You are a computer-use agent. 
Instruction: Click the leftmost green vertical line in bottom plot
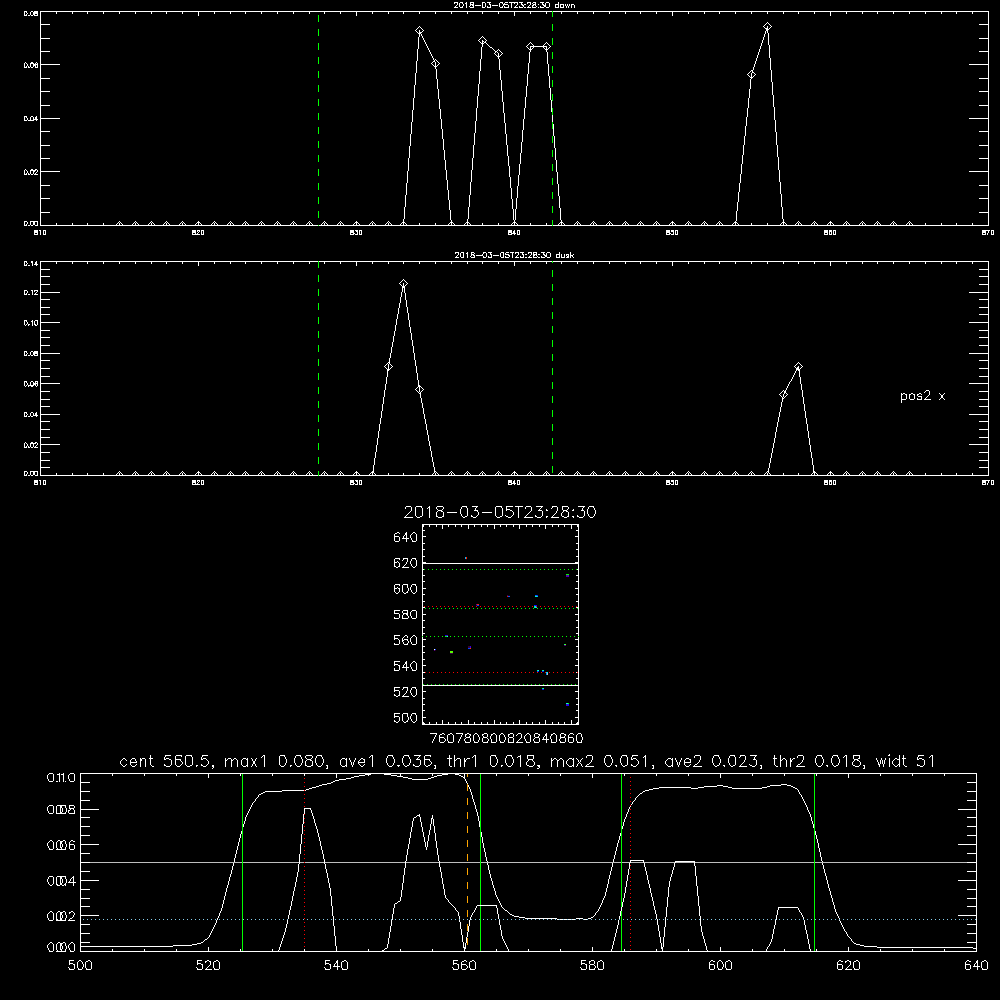[x=242, y=862]
